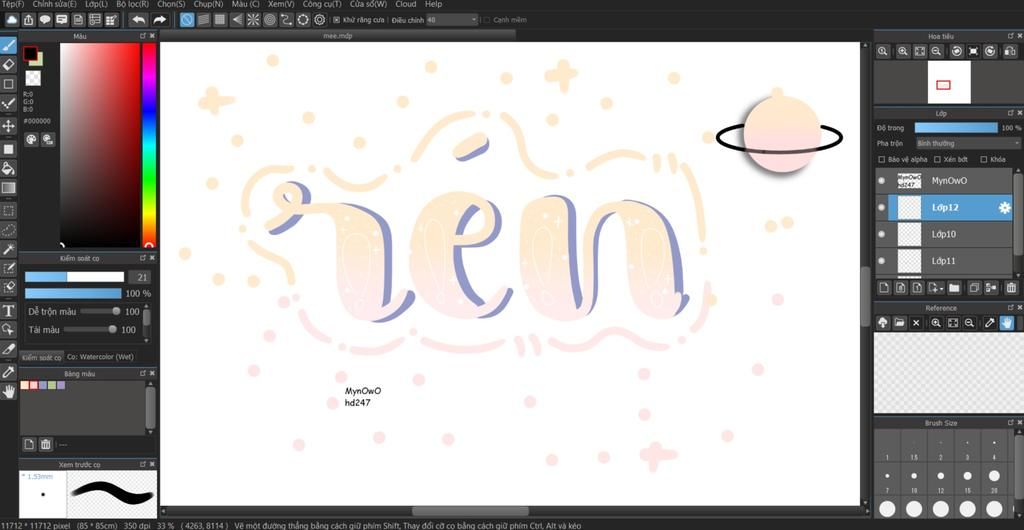Select the Eyedropper tool
The image size is (1024, 530).
(x=8, y=372)
